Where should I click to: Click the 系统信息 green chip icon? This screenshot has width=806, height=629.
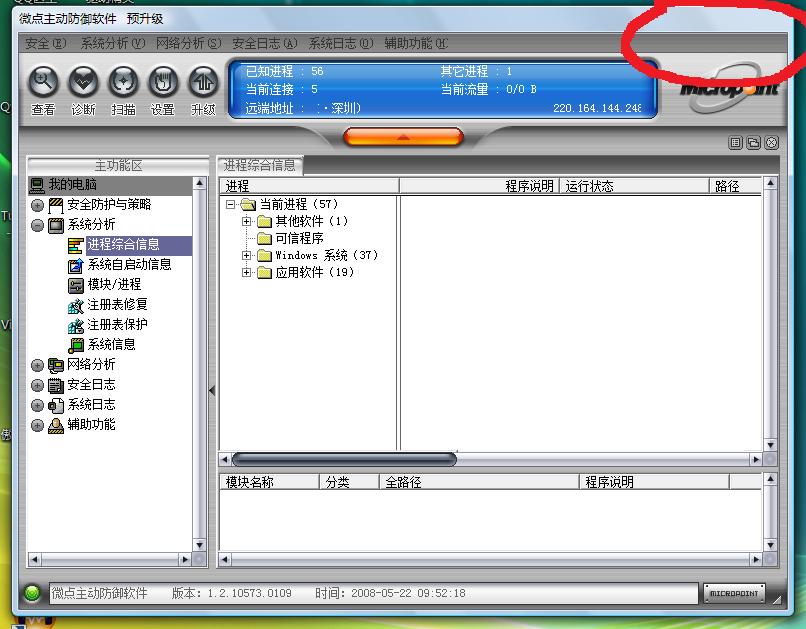[76, 345]
